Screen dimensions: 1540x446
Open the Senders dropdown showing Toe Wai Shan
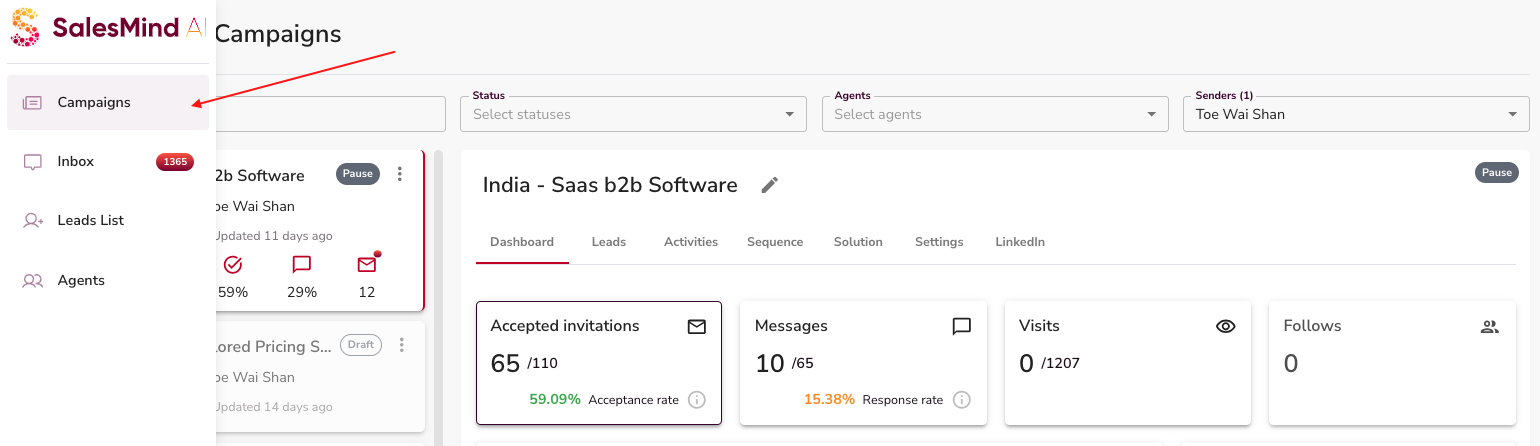[x=1356, y=114]
